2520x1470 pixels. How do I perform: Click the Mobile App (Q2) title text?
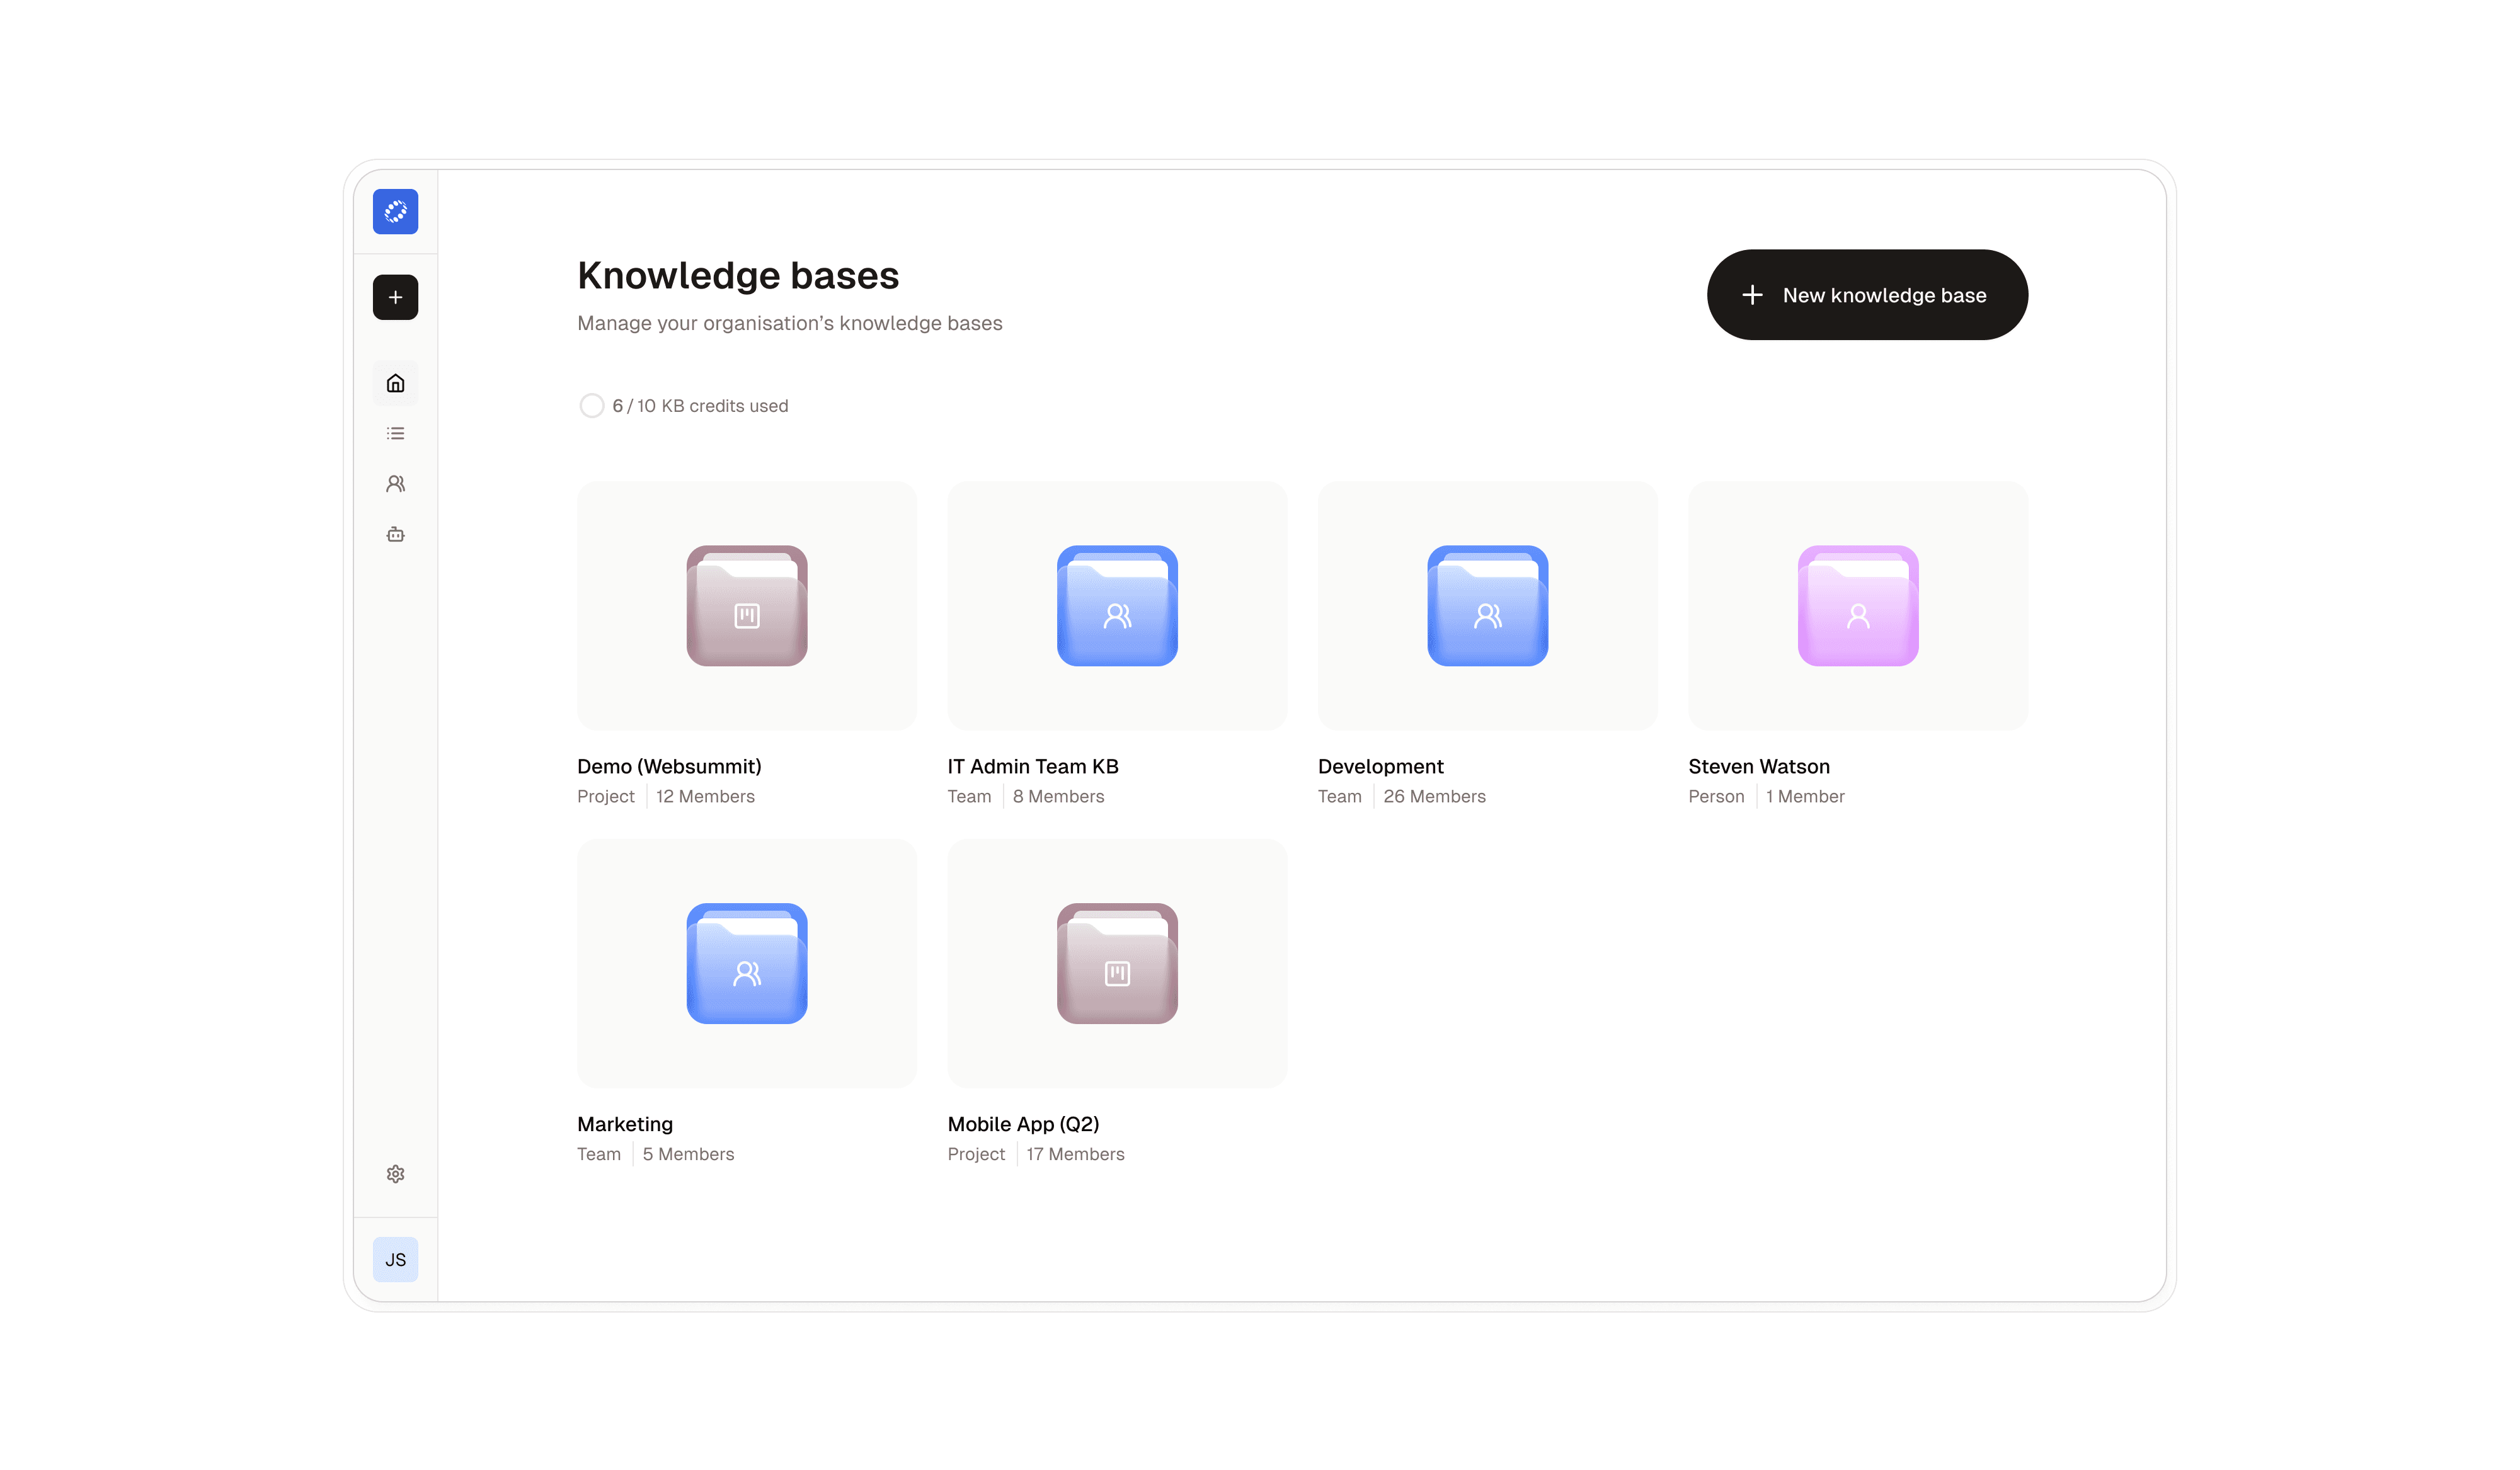click(x=1023, y=1124)
